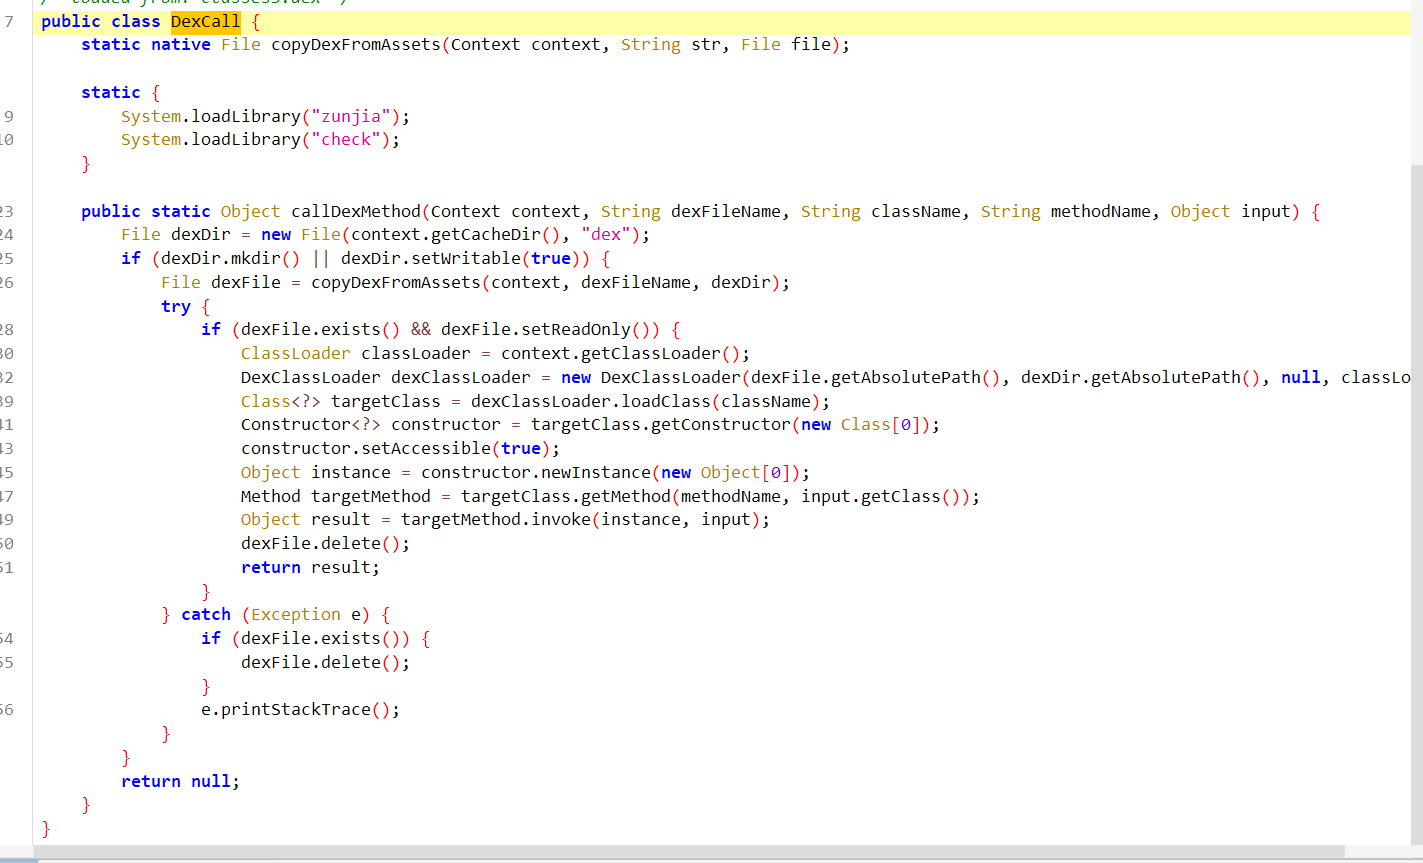
Task: Click the line number beside e.printStackTrace
Action: pyautogui.click(x=7, y=709)
